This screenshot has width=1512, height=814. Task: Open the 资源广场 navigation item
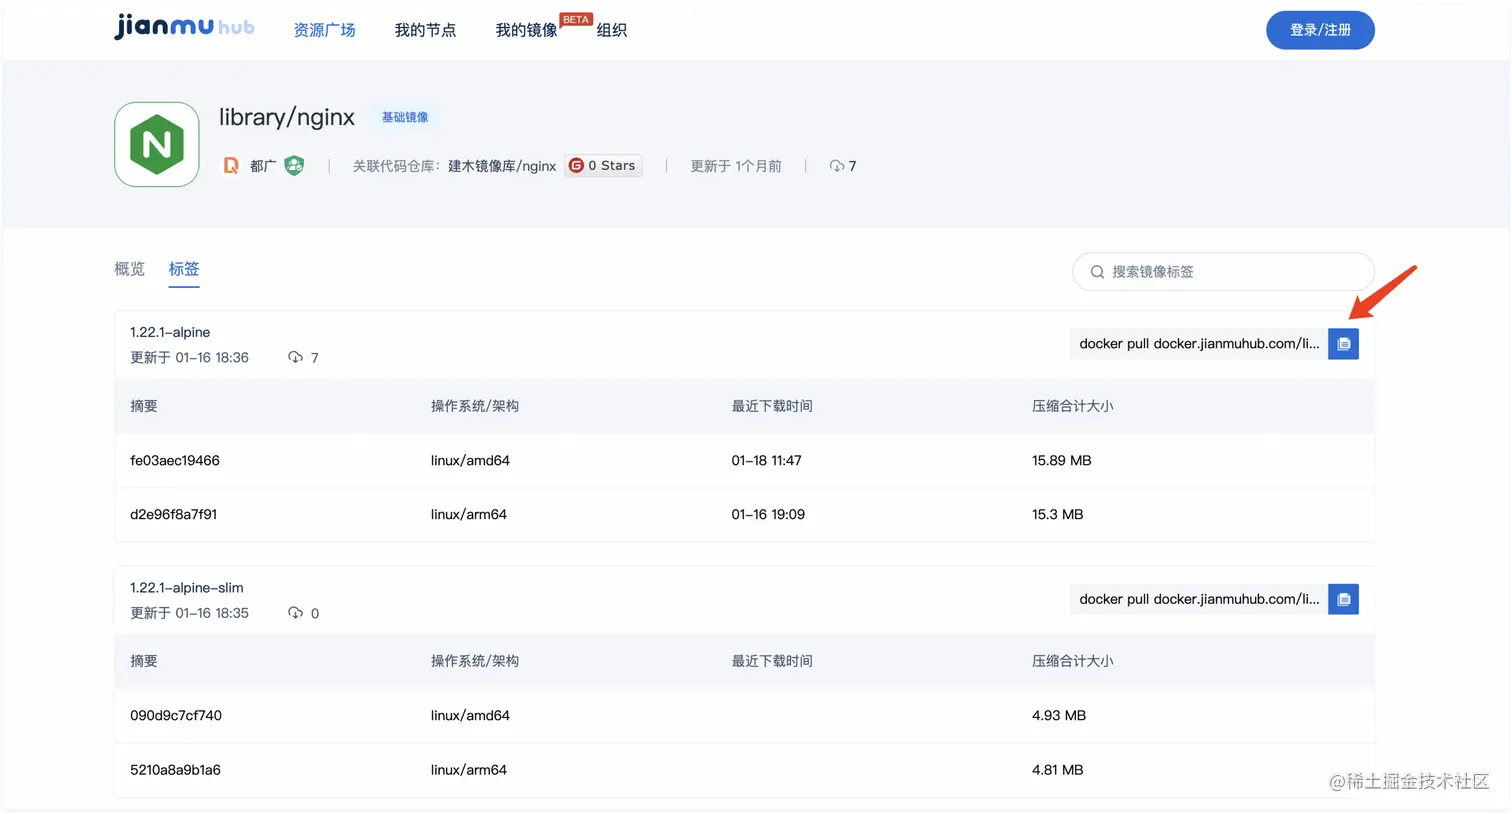324,30
